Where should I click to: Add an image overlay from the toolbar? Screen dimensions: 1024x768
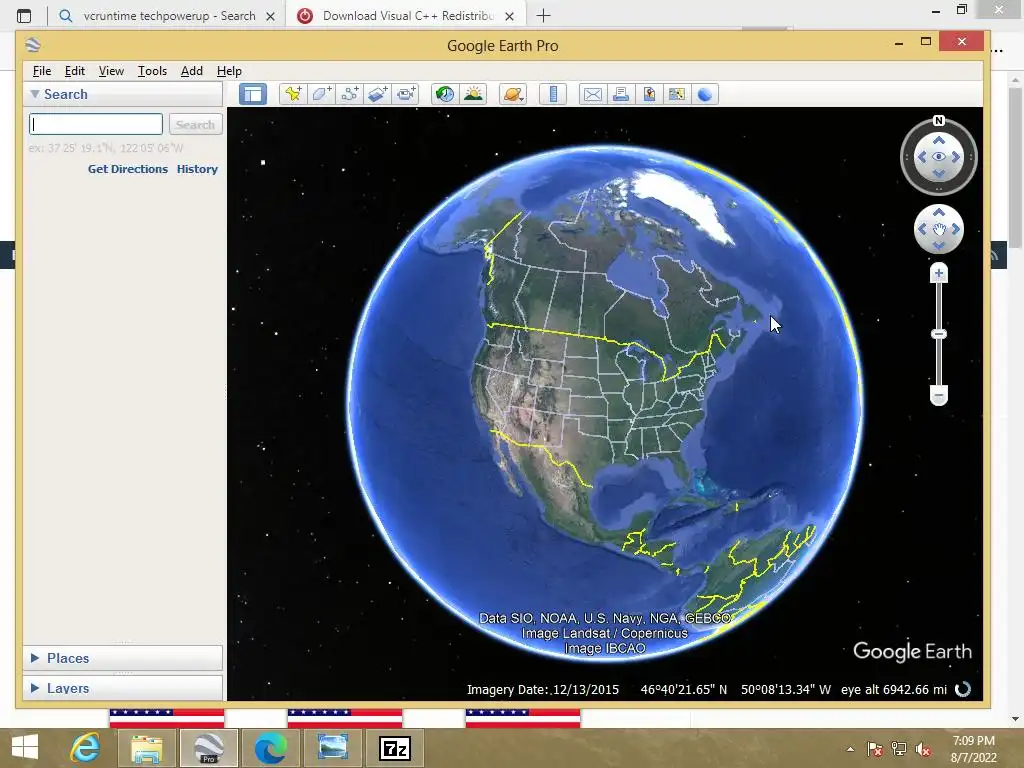tap(377, 95)
